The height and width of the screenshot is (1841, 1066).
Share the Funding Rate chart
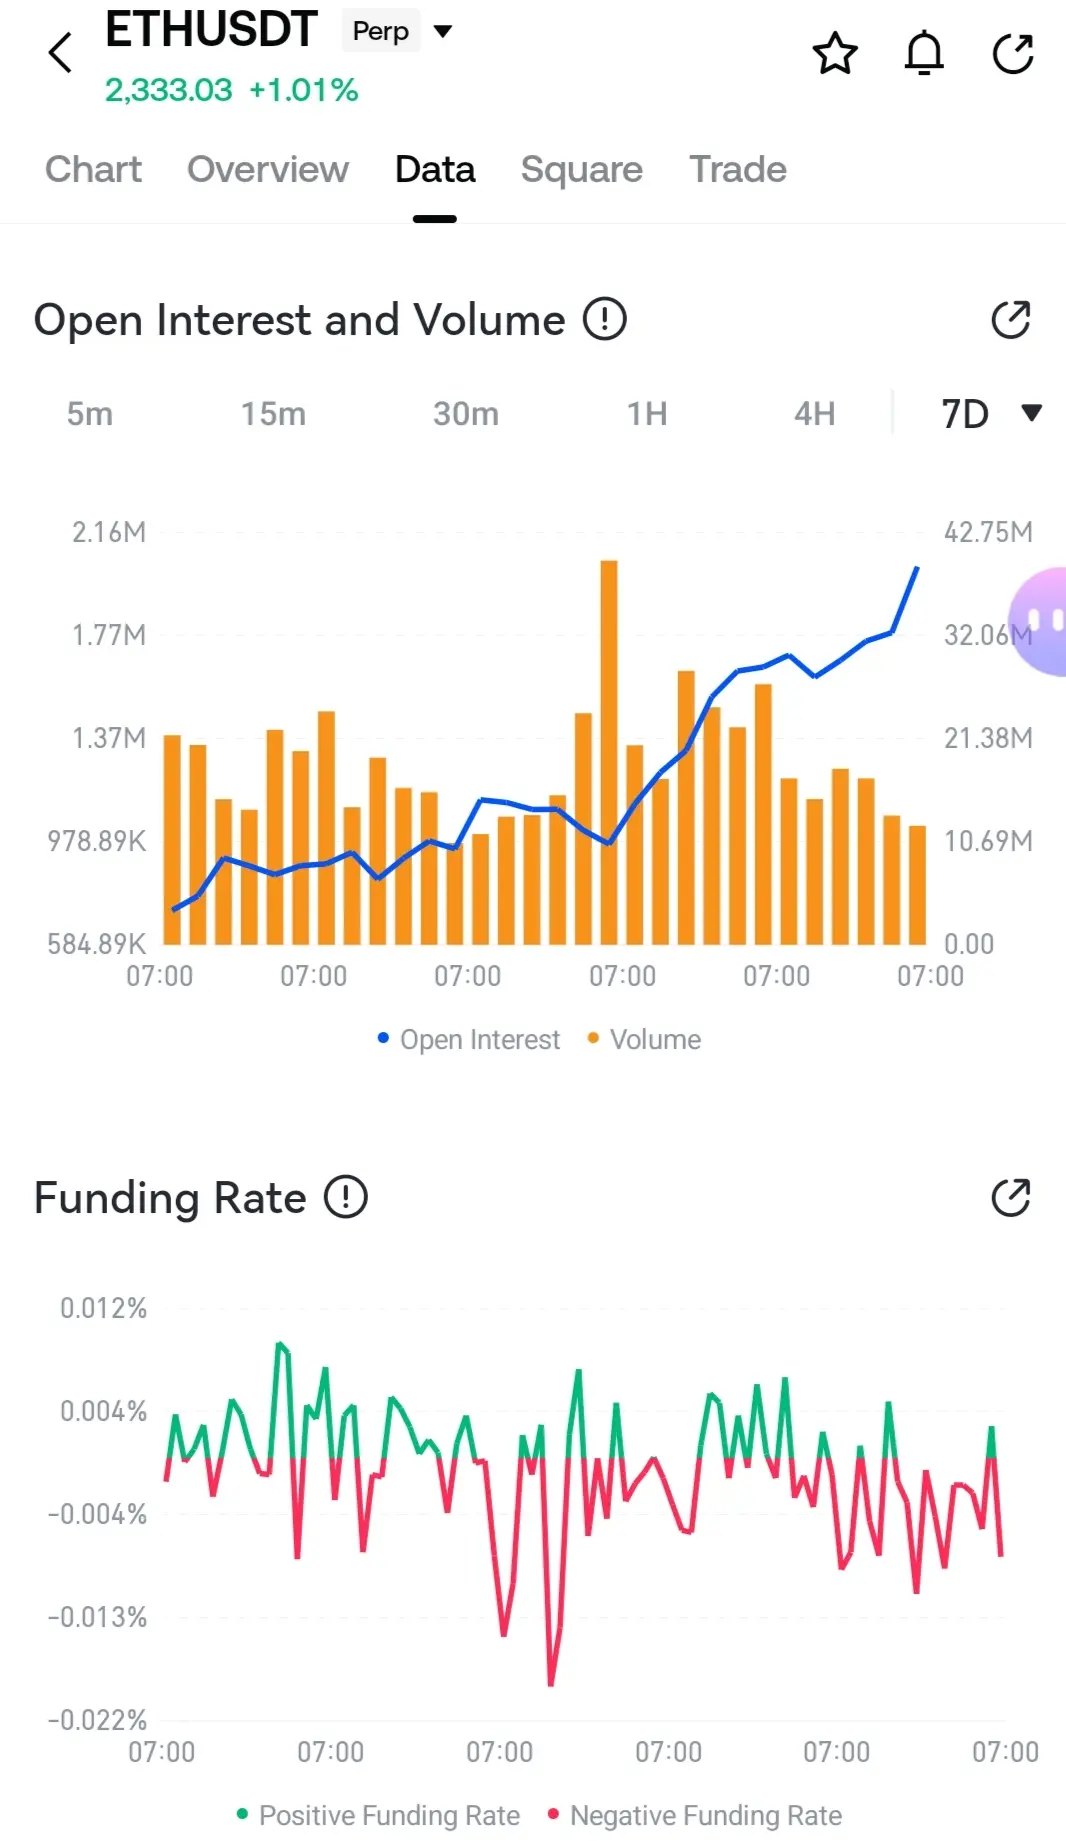(1011, 1197)
